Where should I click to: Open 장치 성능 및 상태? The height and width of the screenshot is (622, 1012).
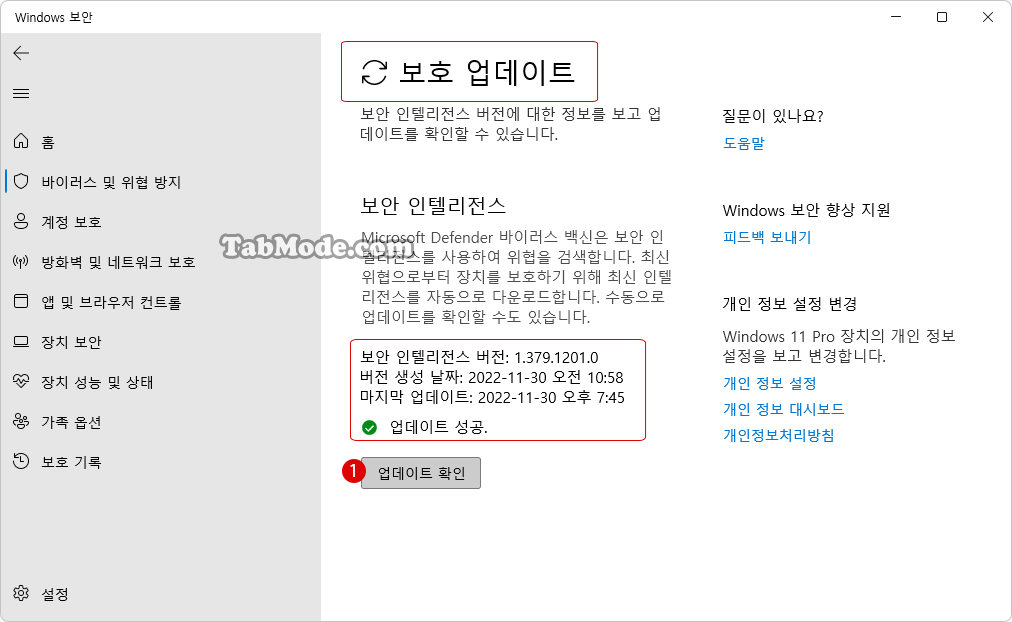coord(97,382)
